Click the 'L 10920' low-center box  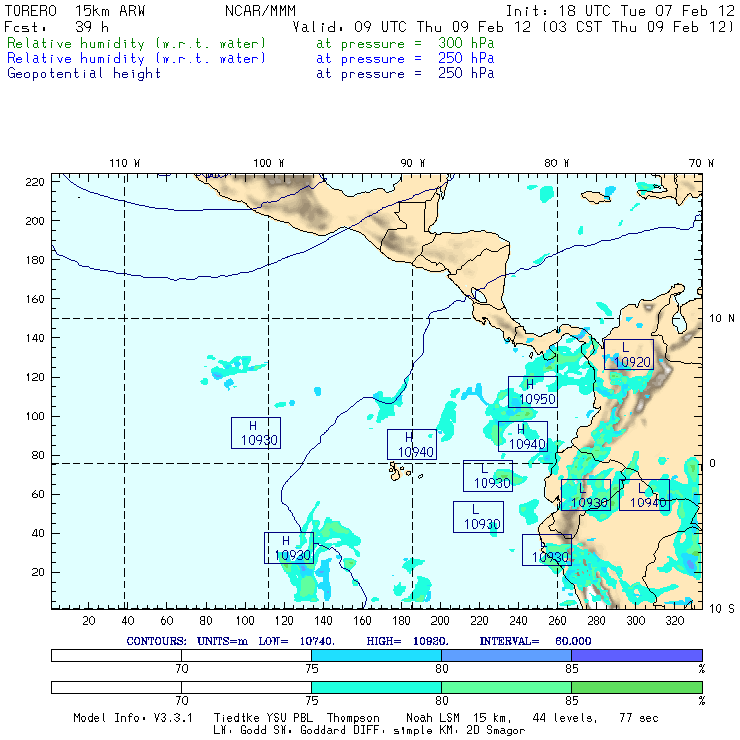(x=629, y=354)
